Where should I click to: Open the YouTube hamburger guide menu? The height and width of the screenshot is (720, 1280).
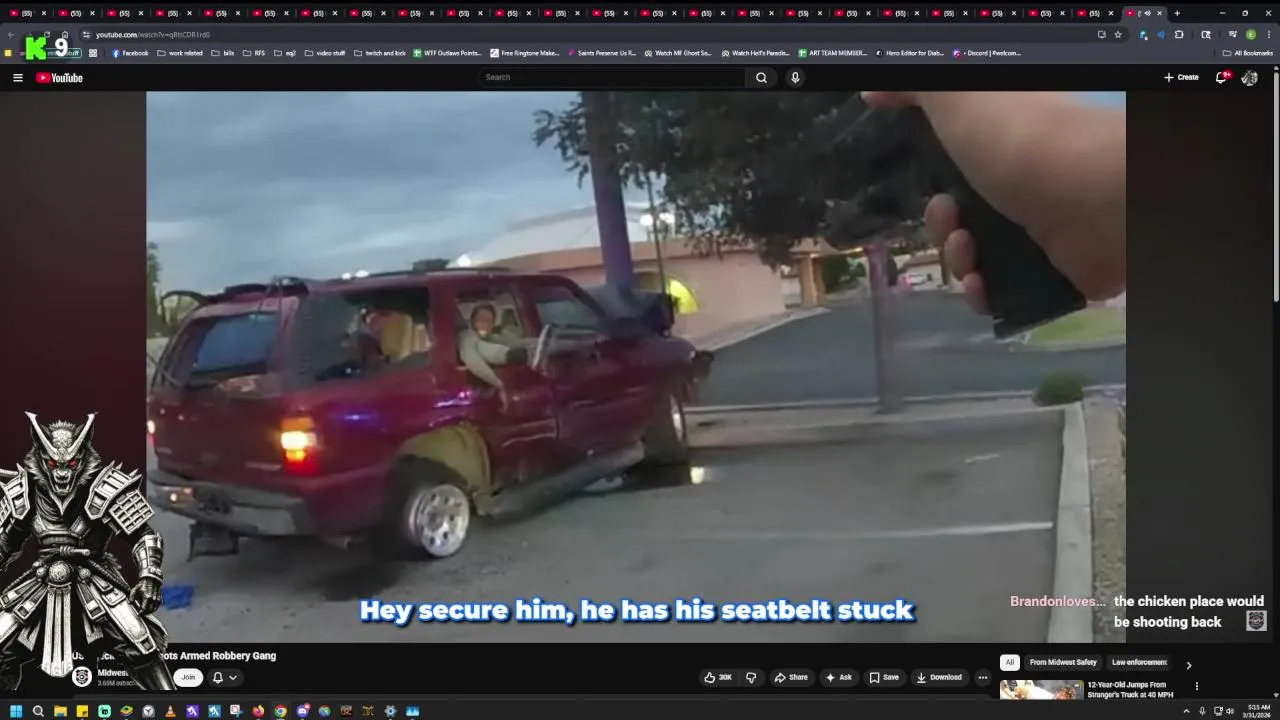(17, 77)
